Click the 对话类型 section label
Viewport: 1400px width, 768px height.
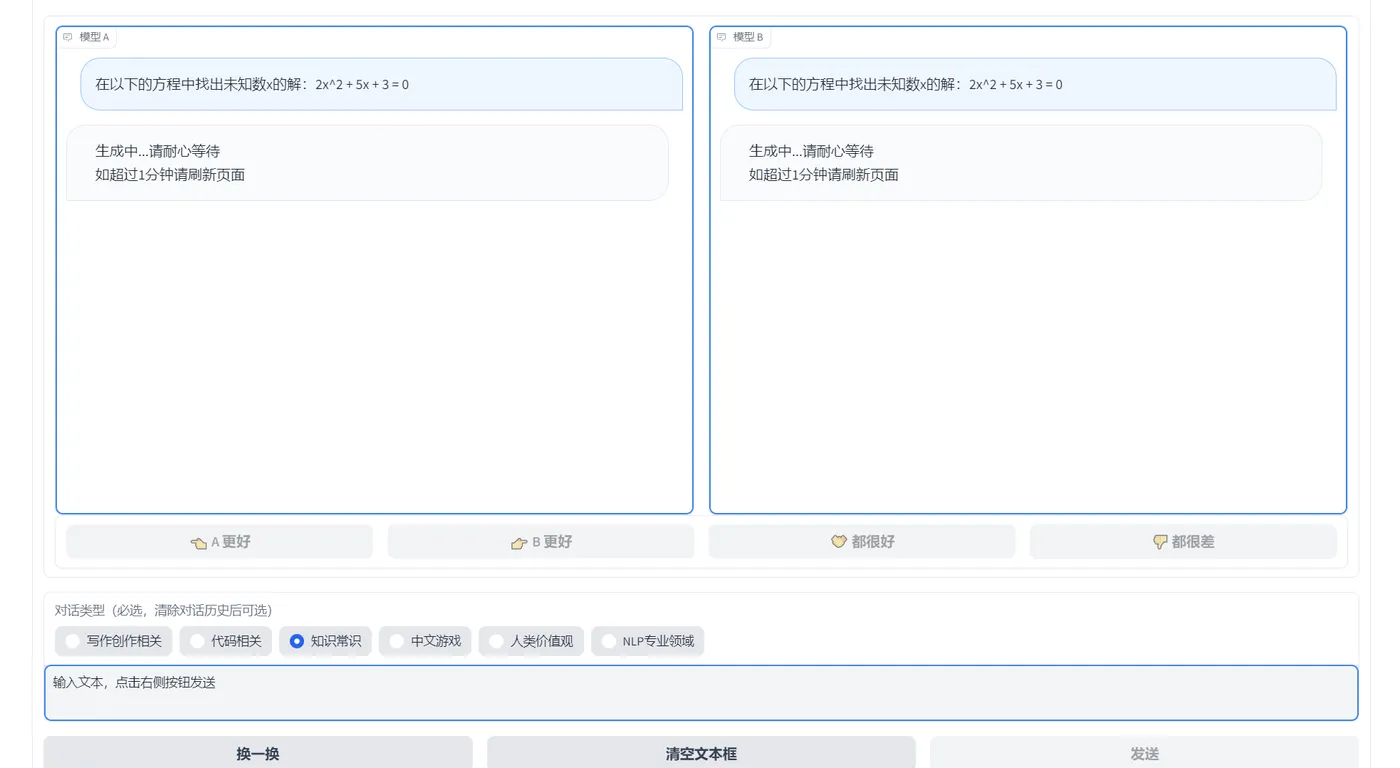point(163,610)
